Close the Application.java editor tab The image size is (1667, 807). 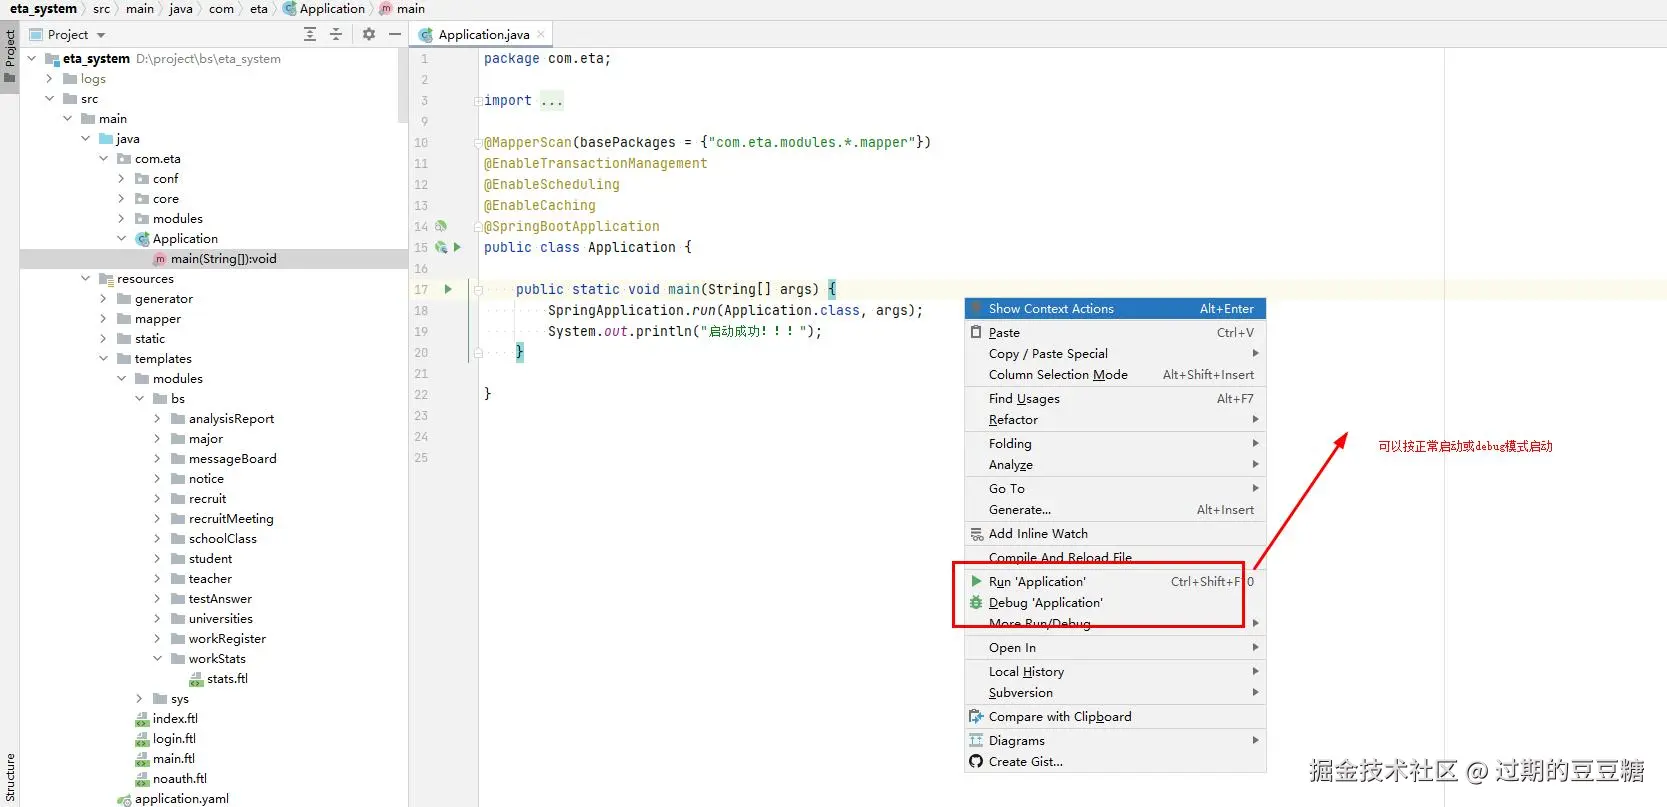tap(541, 34)
